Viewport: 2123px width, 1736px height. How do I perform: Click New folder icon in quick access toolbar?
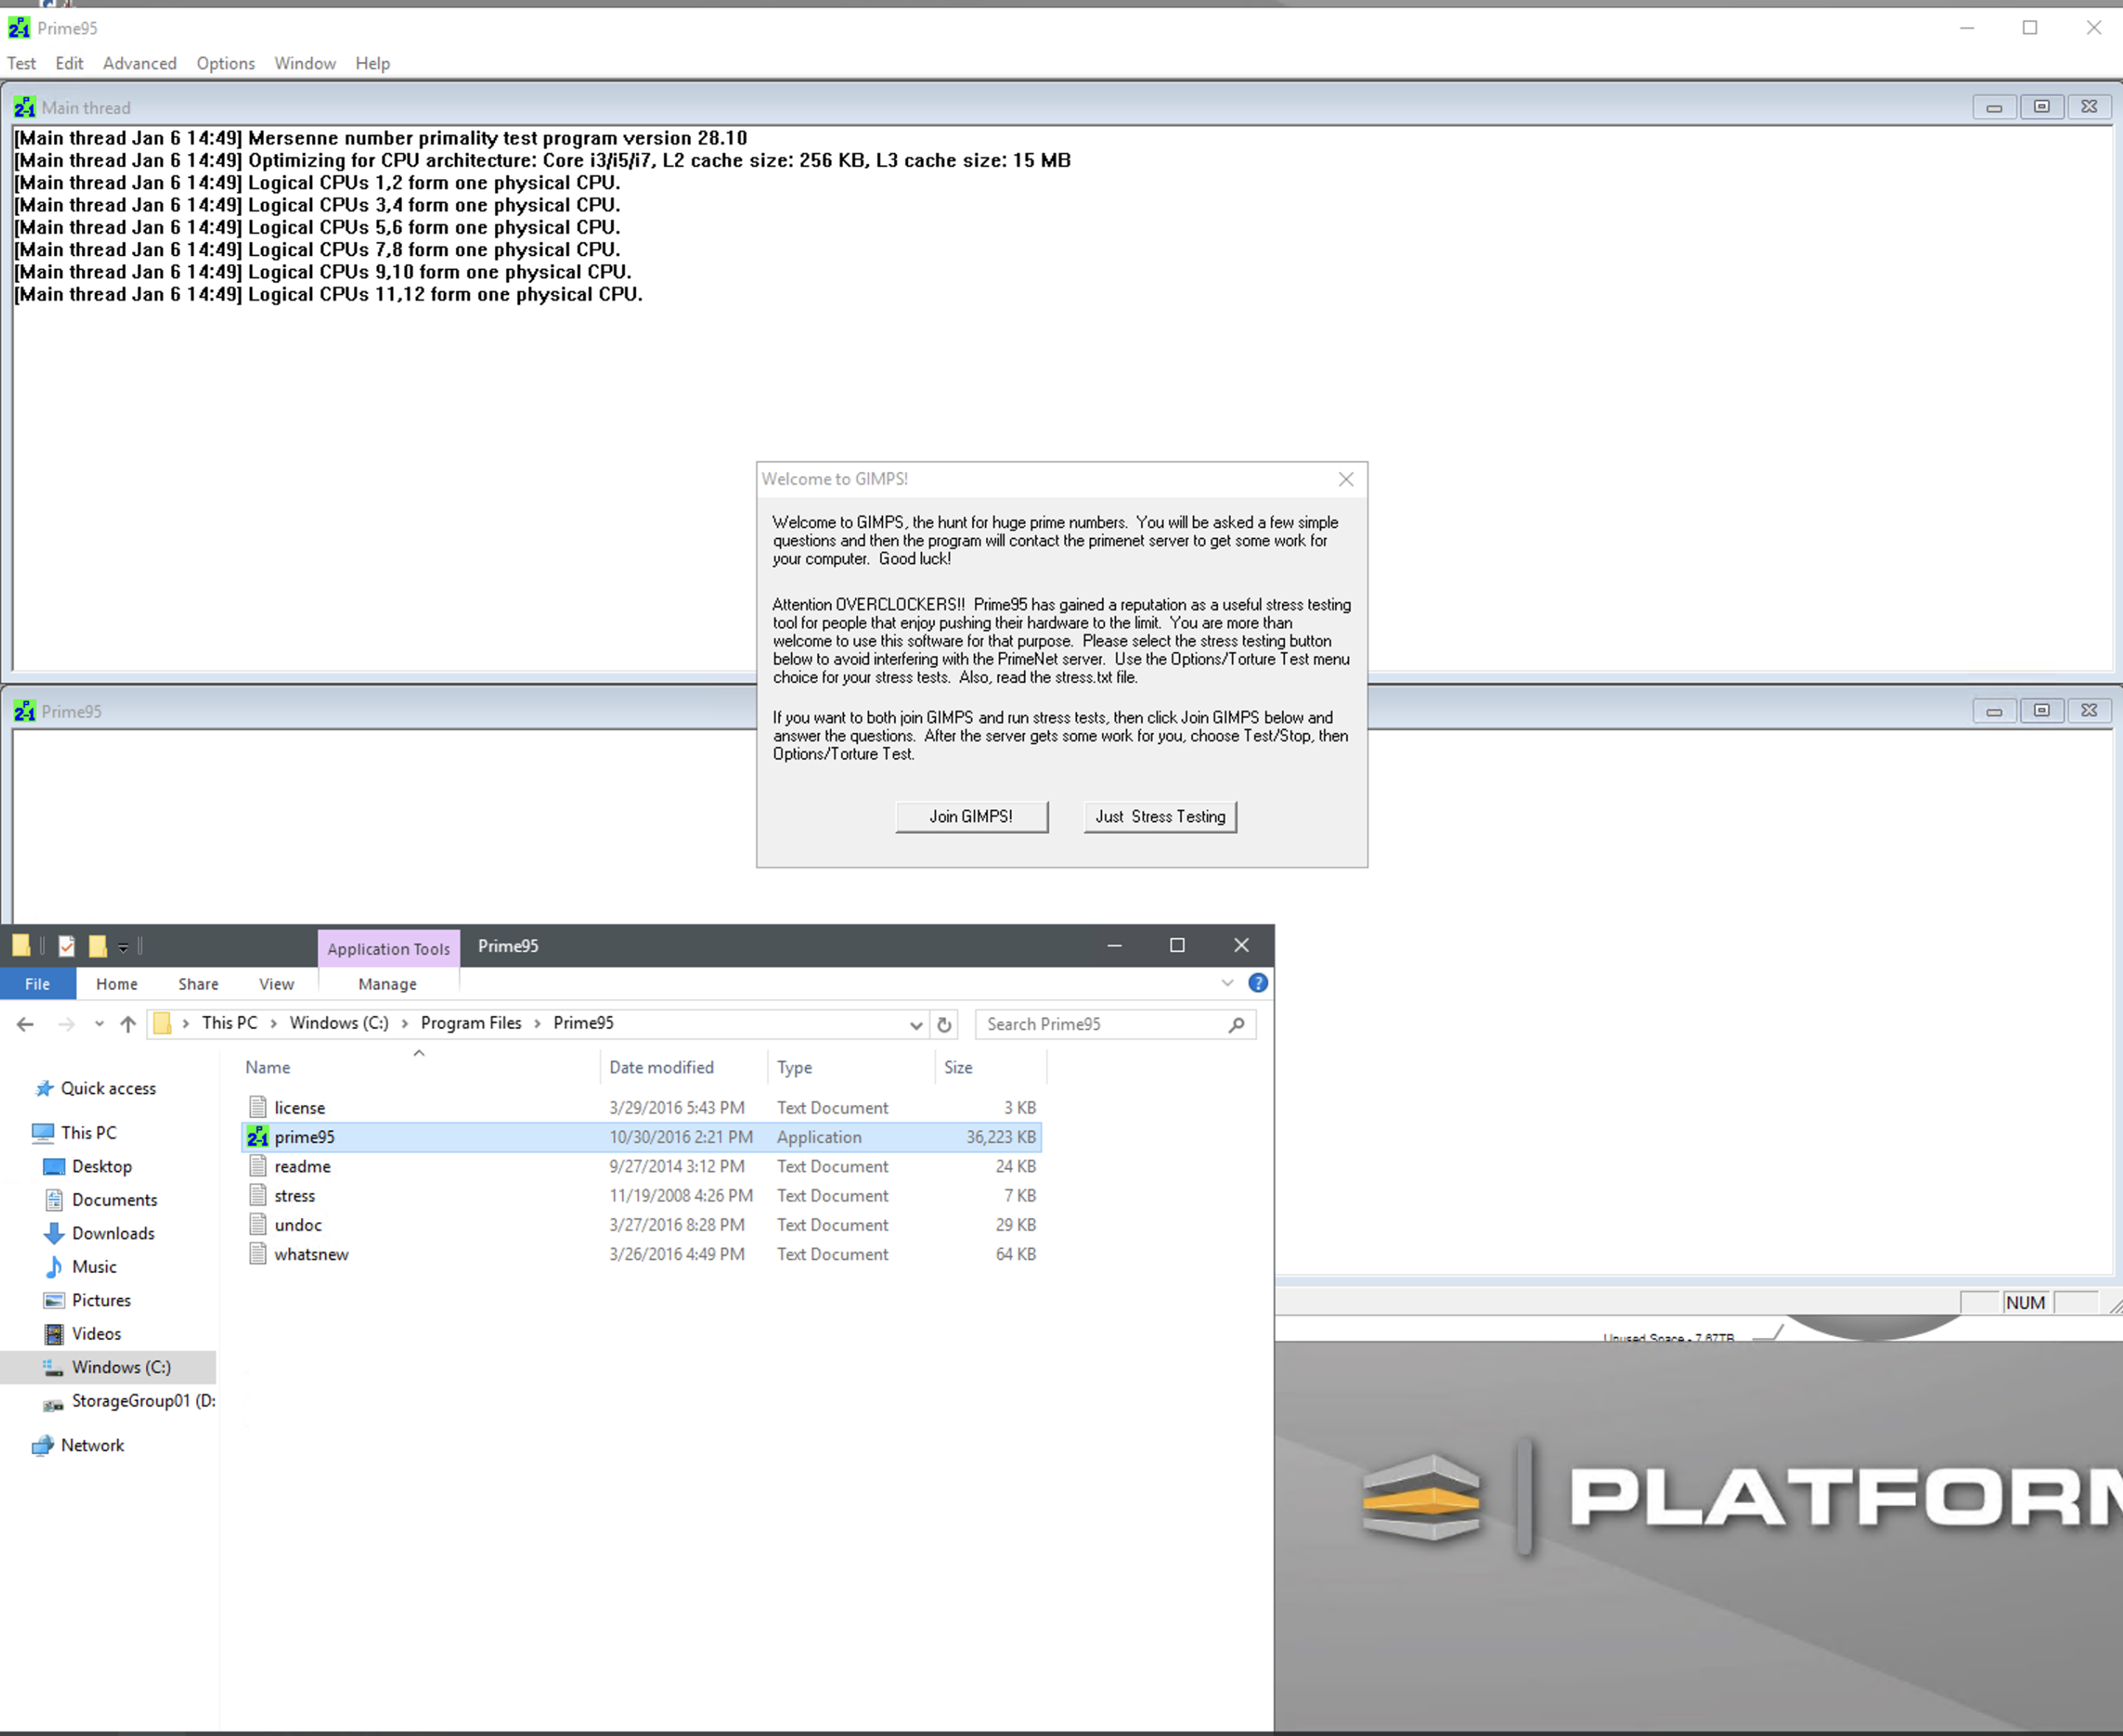pyautogui.click(x=97, y=946)
